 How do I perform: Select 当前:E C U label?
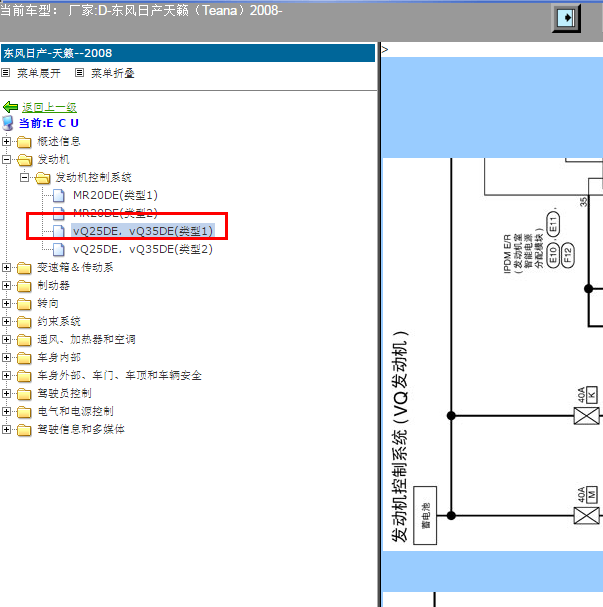point(49,123)
